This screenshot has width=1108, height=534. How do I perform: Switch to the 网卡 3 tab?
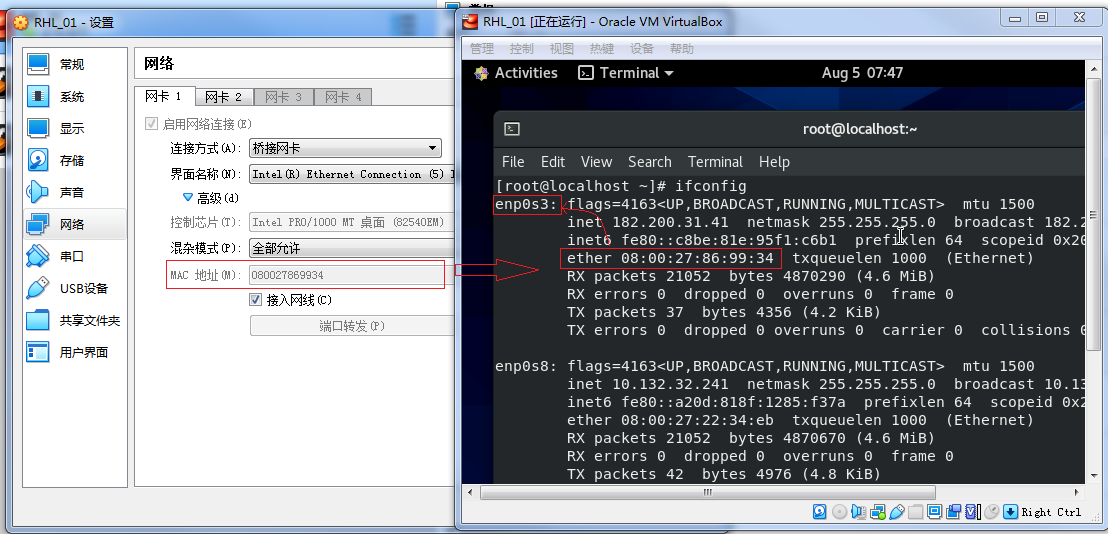point(283,97)
